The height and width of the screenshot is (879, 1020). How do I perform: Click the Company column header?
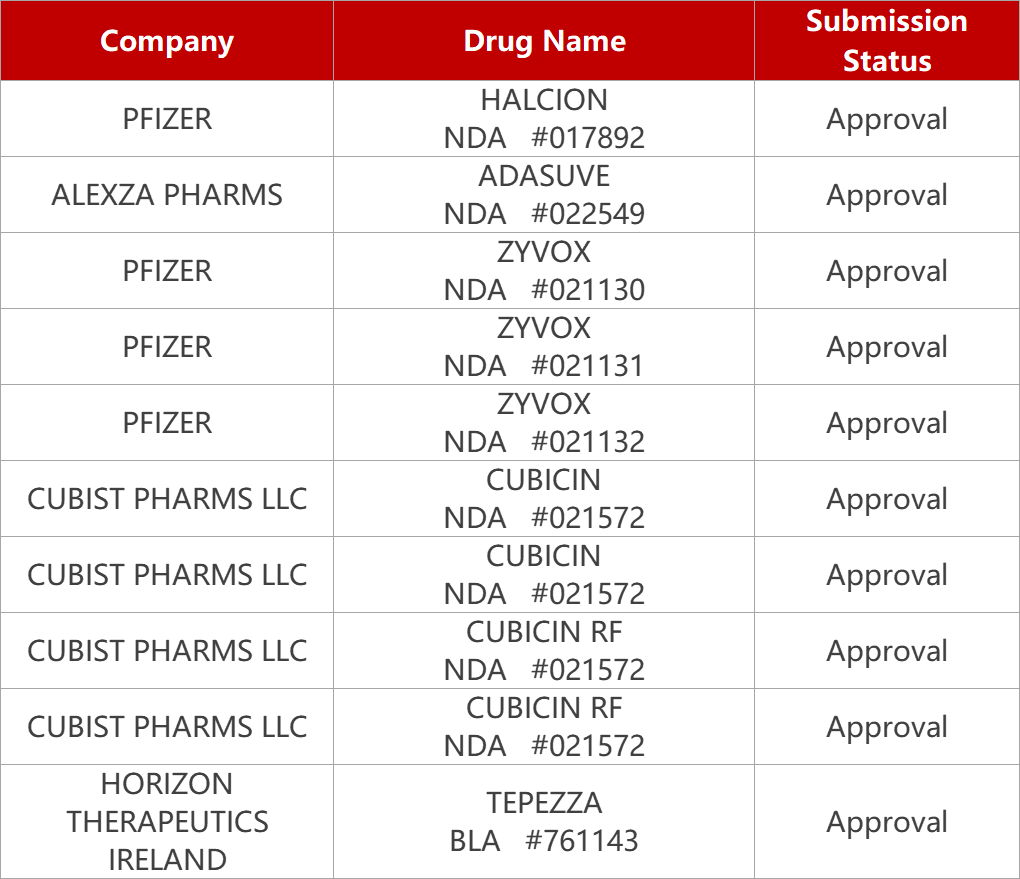(x=167, y=41)
